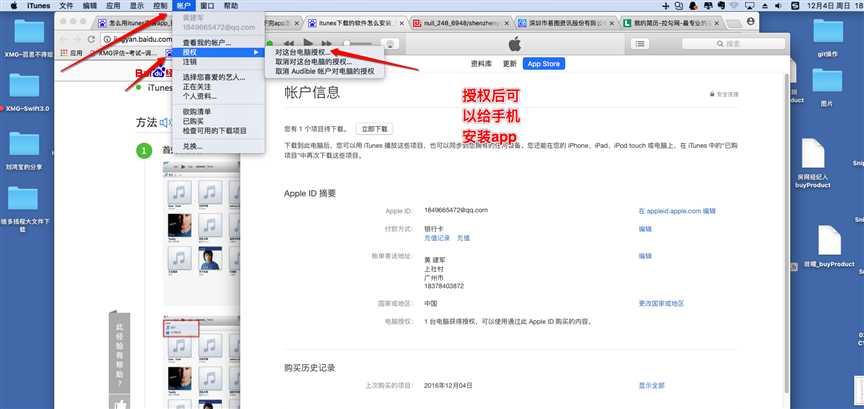Choose 取消 Audible 帐户对电脑的授权

click(x=323, y=71)
